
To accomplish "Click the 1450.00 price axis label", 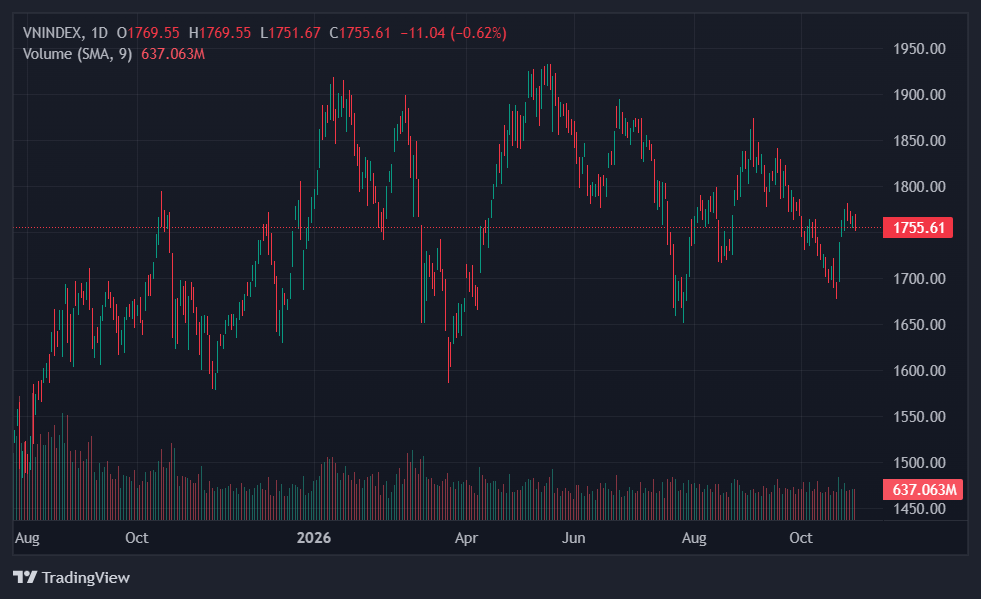I will [919, 509].
